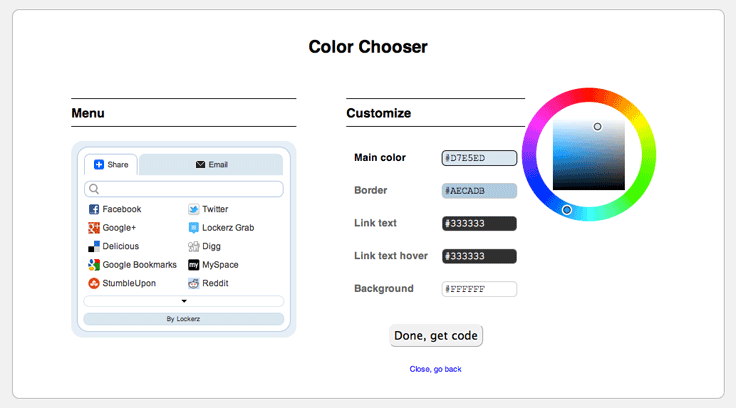Choose the Google+ service icon
Viewport: 736px width, 408px height.
coord(94,228)
